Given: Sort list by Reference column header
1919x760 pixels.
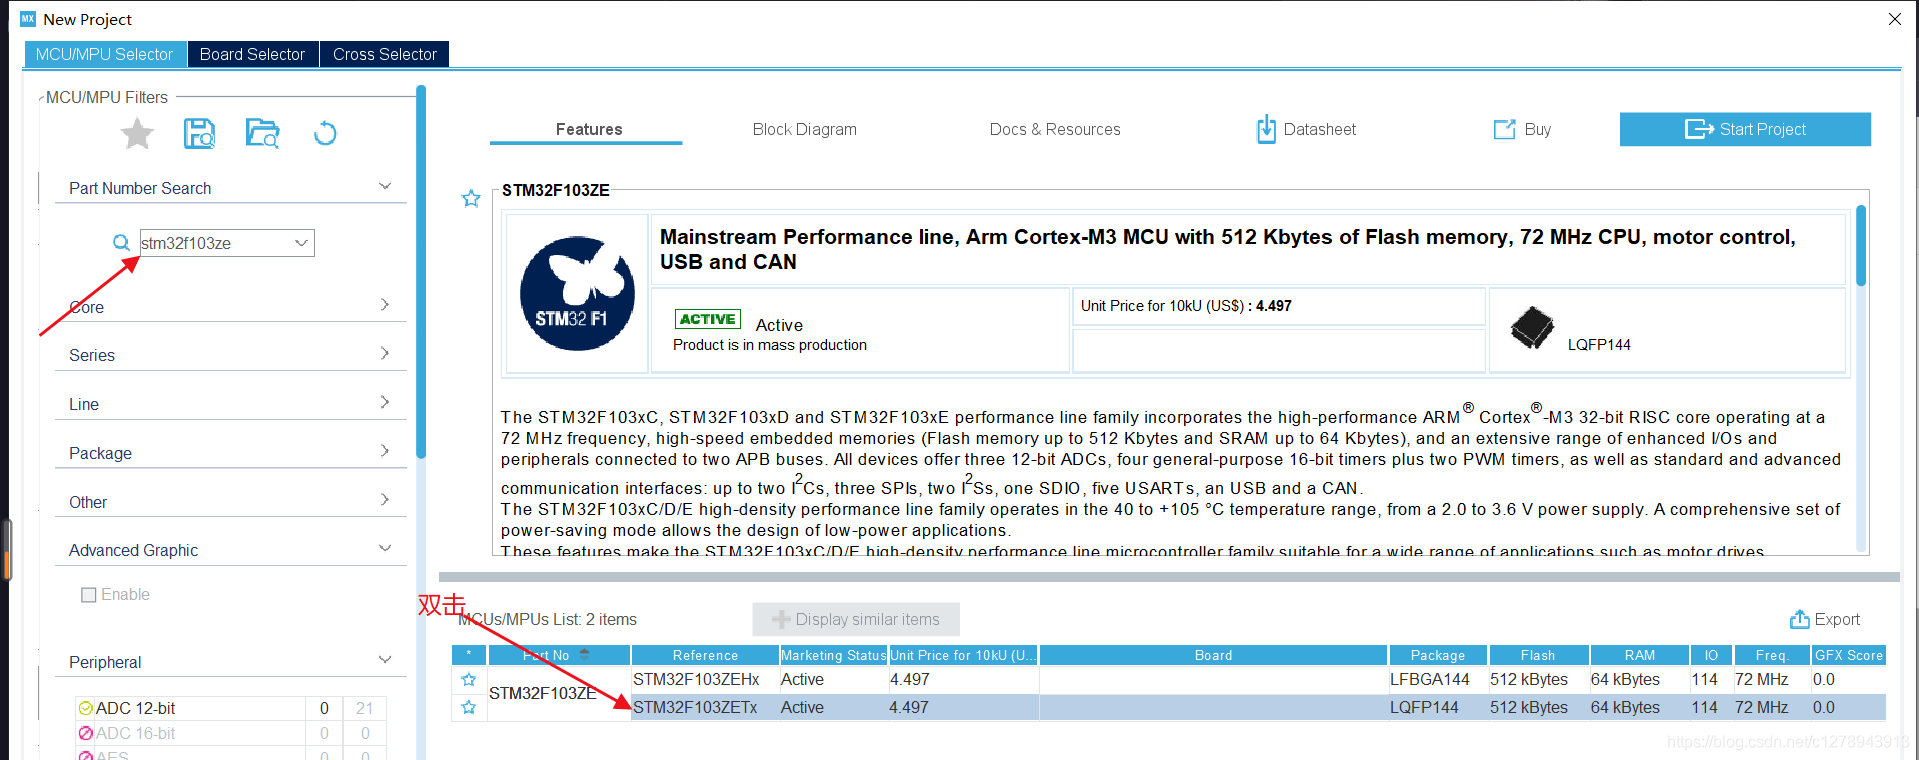Looking at the screenshot, I should (x=705, y=655).
